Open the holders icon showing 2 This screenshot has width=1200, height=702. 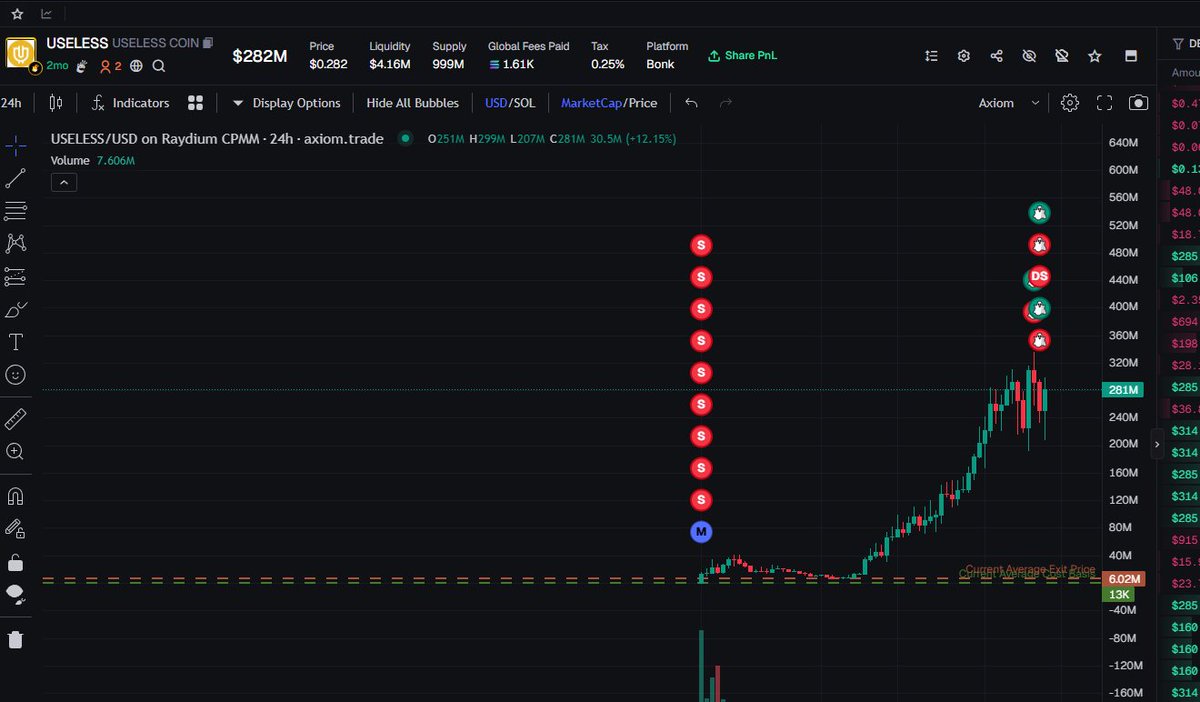110,66
